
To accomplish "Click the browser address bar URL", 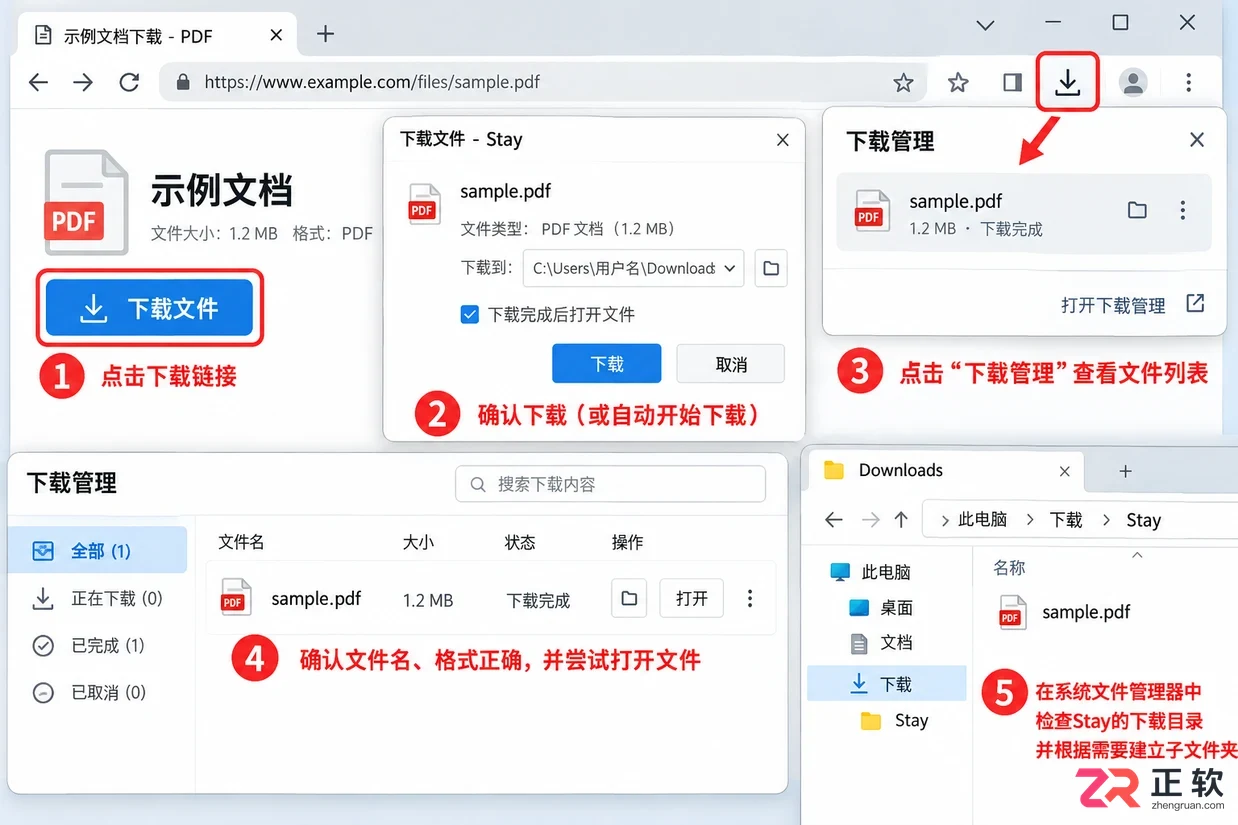I will click(372, 82).
